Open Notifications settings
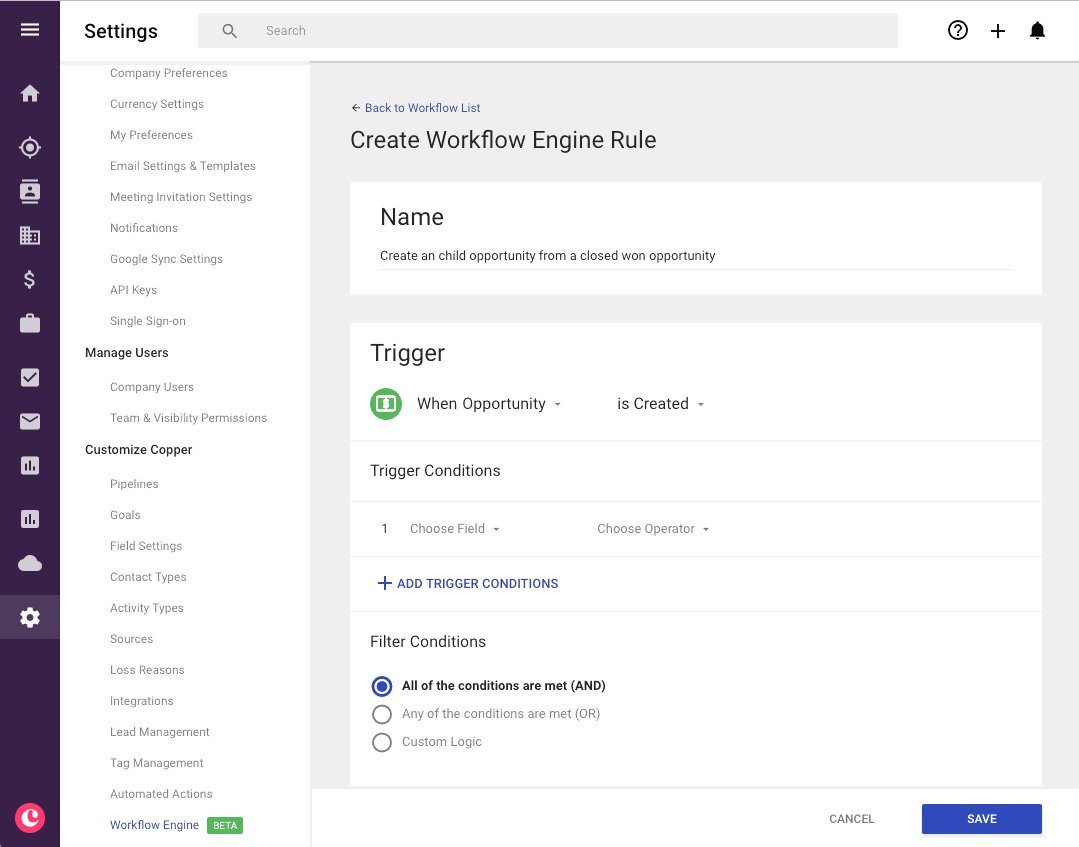Image resolution: width=1079 pixels, height=847 pixels. pyautogui.click(x=144, y=228)
